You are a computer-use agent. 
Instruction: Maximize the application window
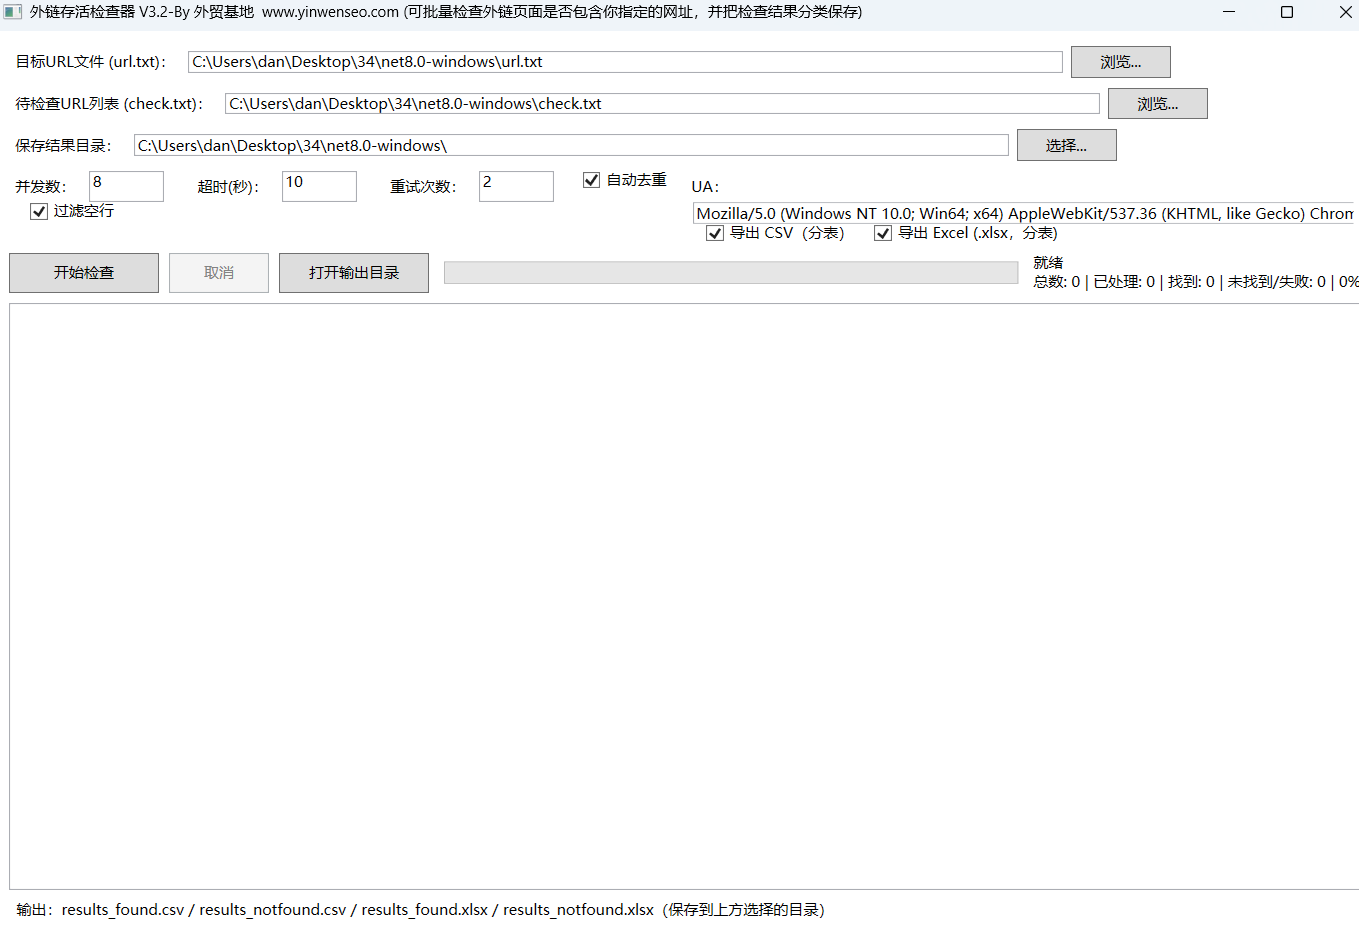point(1287,12)
